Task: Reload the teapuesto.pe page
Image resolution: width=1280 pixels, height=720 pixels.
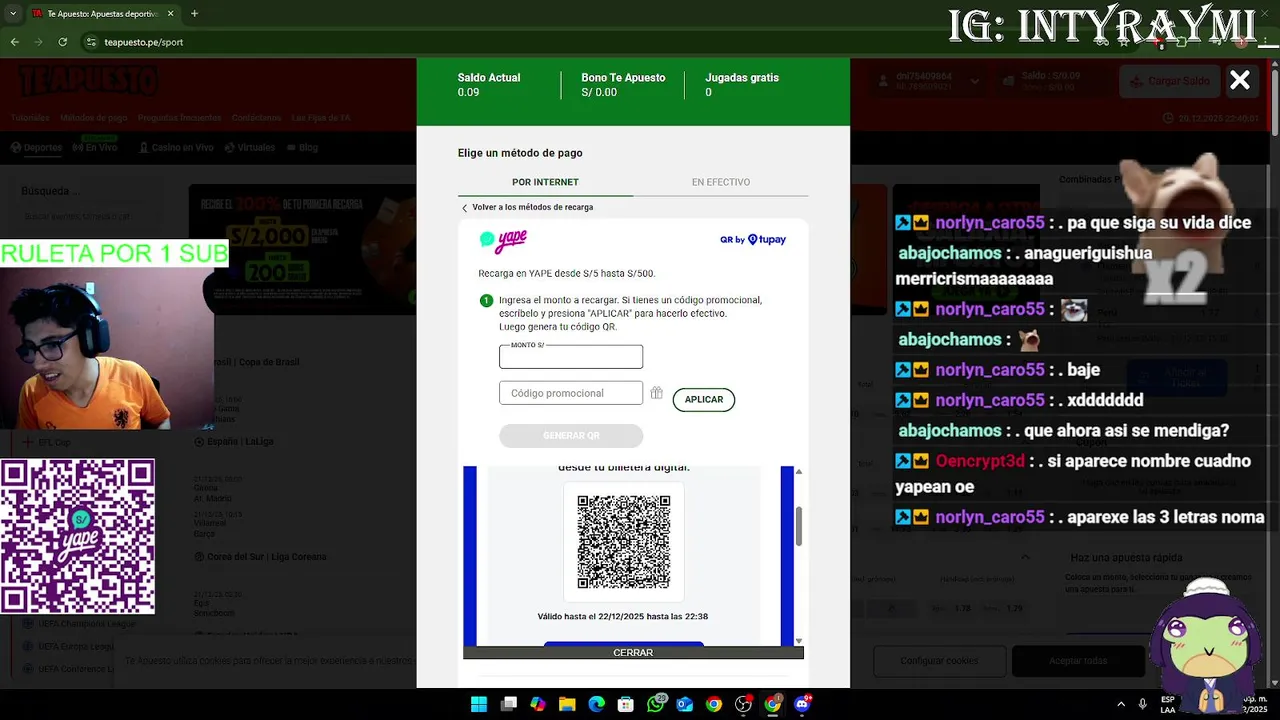Action: click(x=63, y=42)
